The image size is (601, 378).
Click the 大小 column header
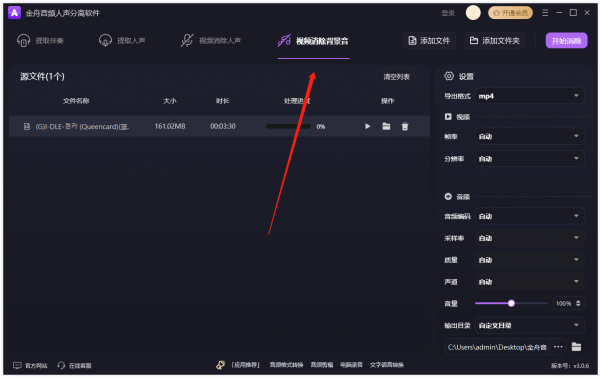coord(169,101)
